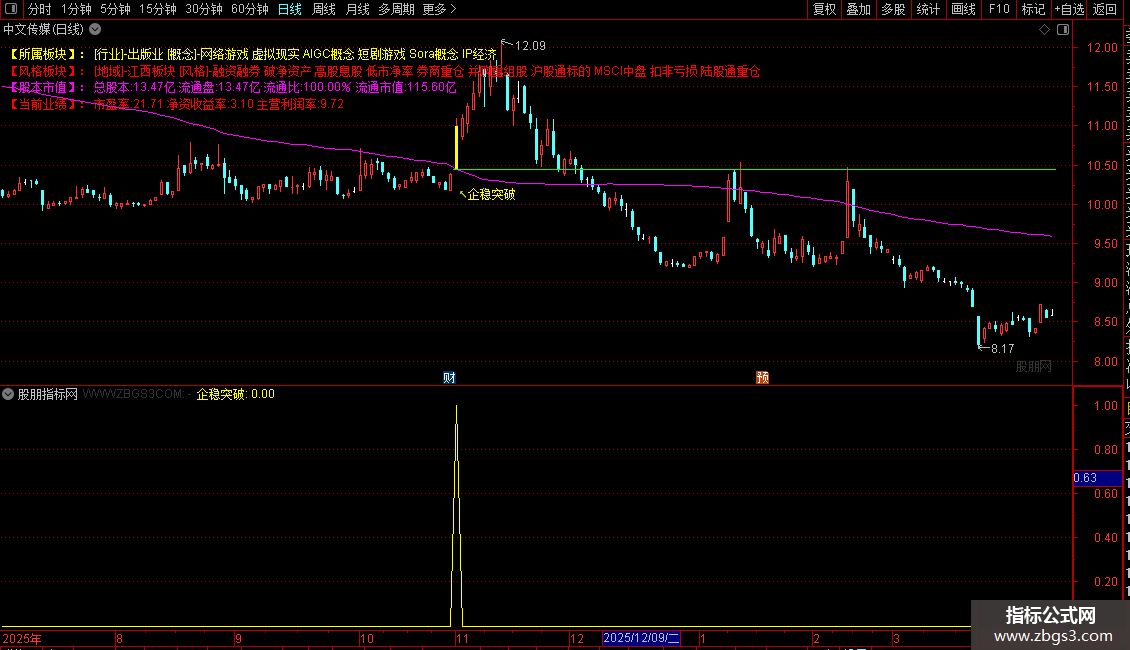Expand the 中文传媒(日线) title dropdown

tap(95, 30)
